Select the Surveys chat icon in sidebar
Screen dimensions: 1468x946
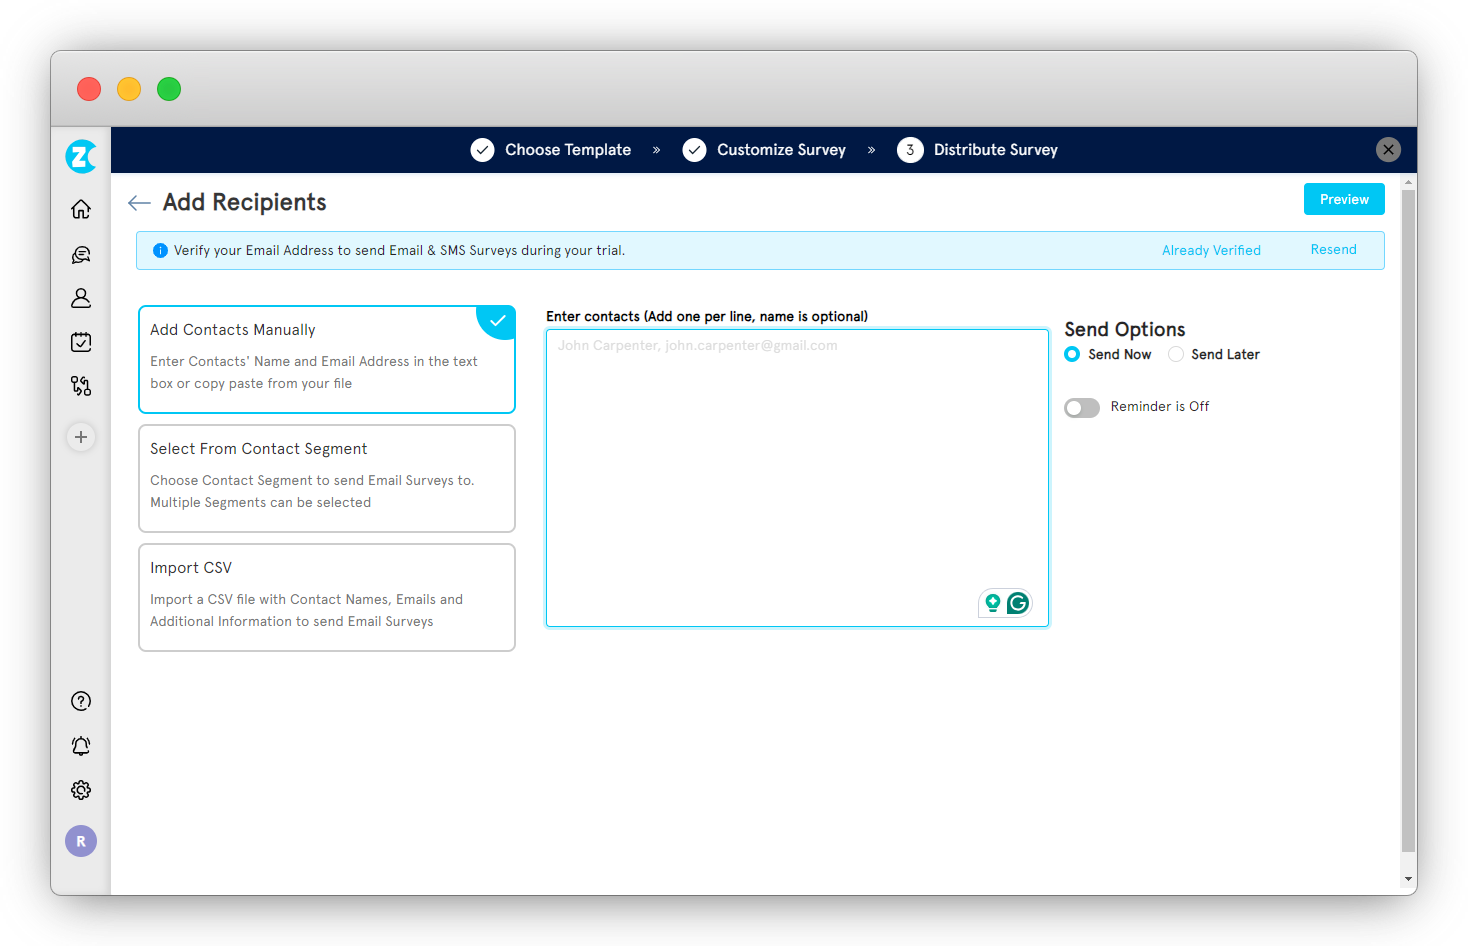(80, 254)
